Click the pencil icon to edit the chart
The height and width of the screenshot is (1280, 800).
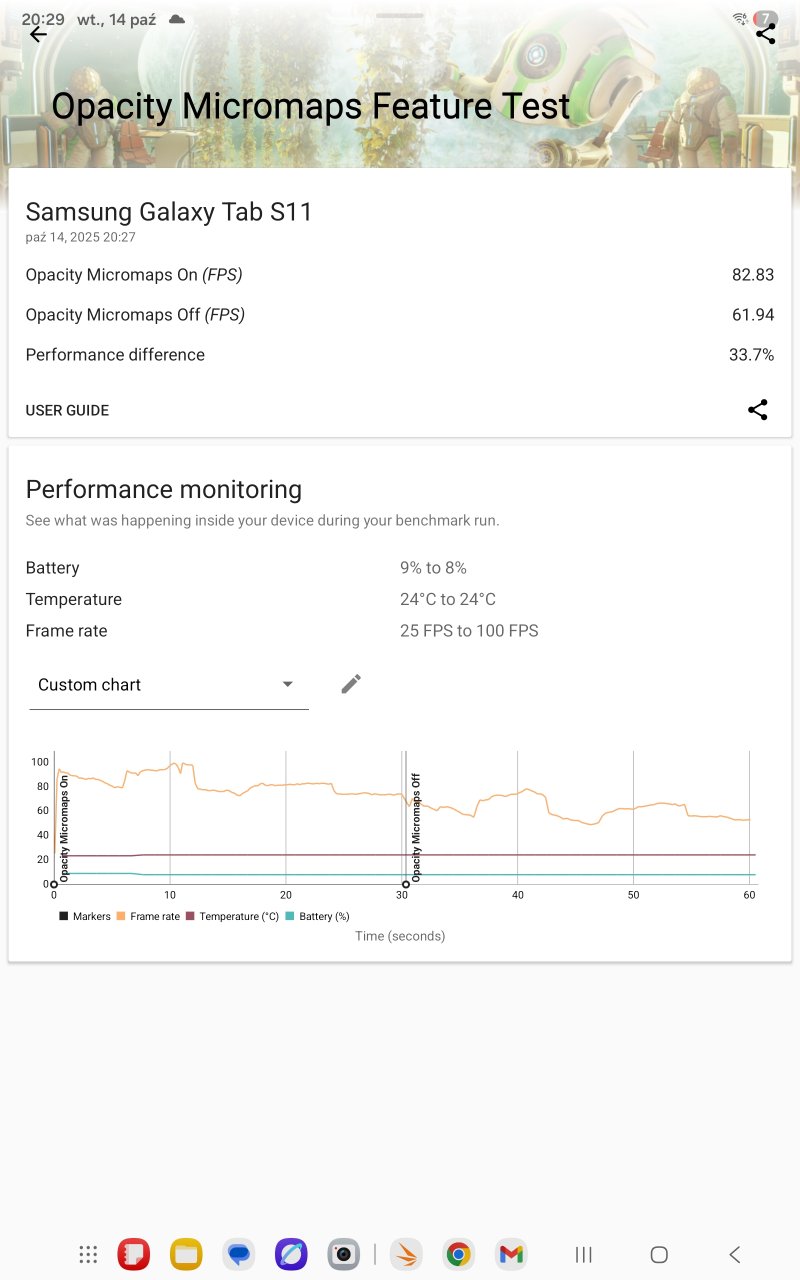351,684
